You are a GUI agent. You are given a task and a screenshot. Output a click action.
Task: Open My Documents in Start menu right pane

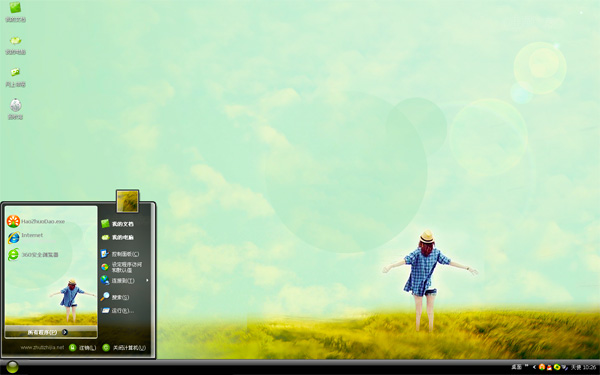tap(117, 224)
